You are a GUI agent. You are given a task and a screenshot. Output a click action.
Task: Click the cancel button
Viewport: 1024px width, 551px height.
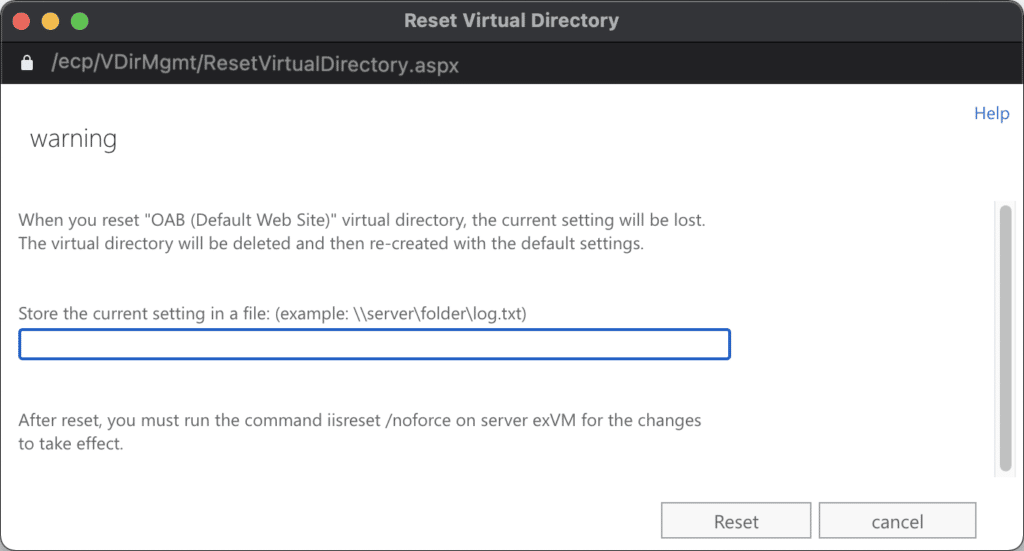coord(897,521)
